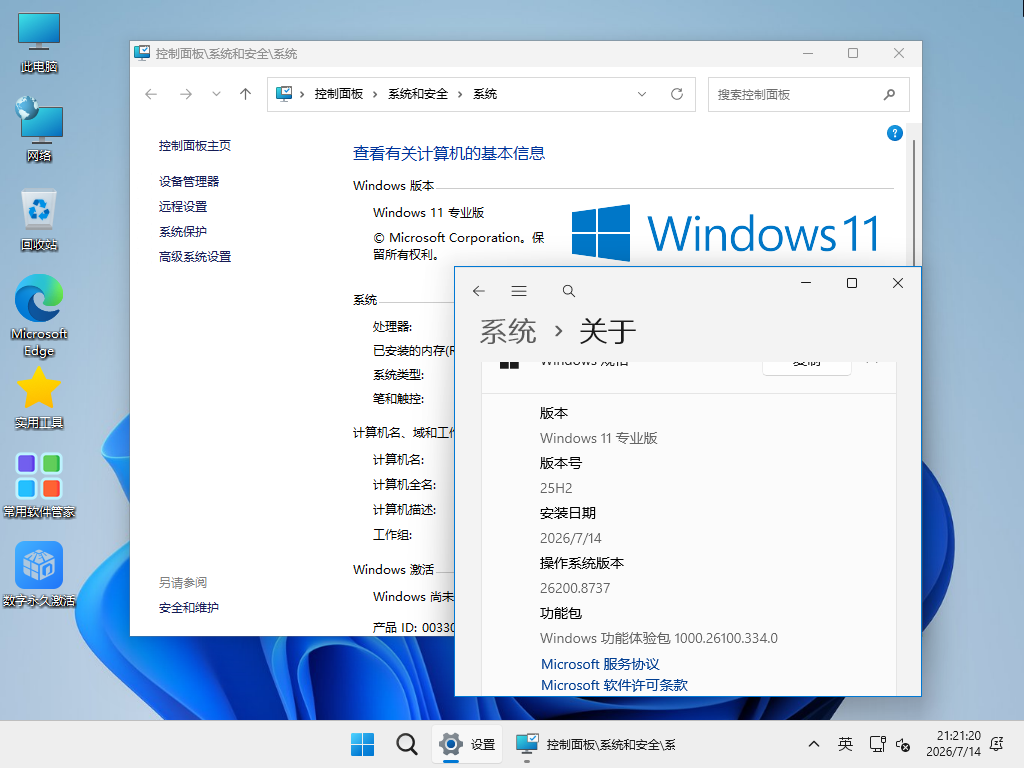Image resolution: width=1024 pixels, height=768 pixels.
Task: Select the 25H2 version number text
Action: [x=556, y=488]
